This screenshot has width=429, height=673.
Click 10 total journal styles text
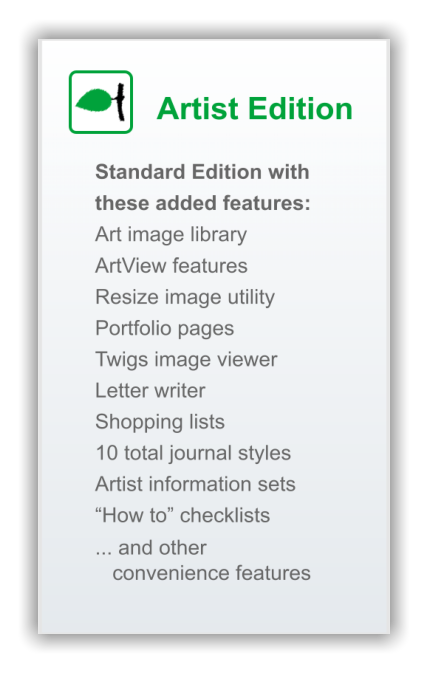(193, 453)
